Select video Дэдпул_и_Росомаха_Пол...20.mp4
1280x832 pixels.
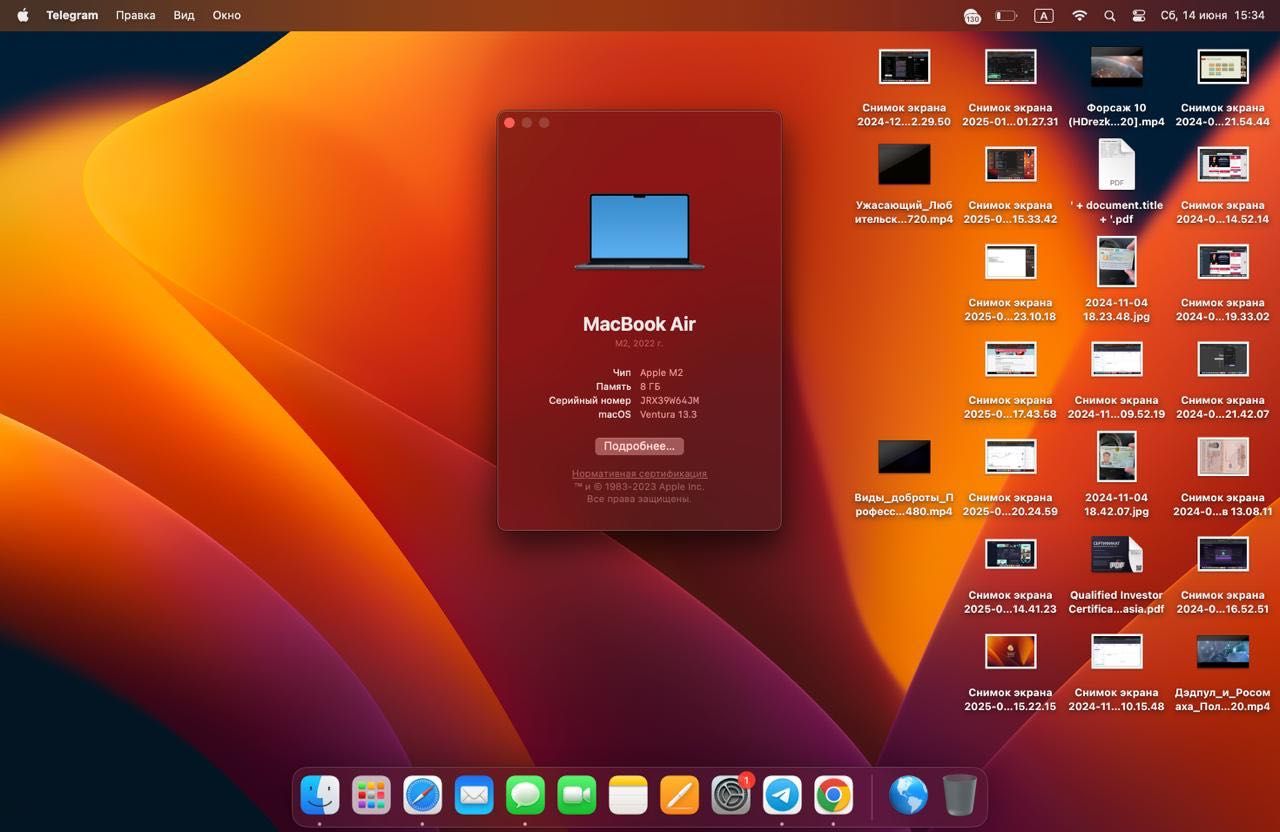1222,672
